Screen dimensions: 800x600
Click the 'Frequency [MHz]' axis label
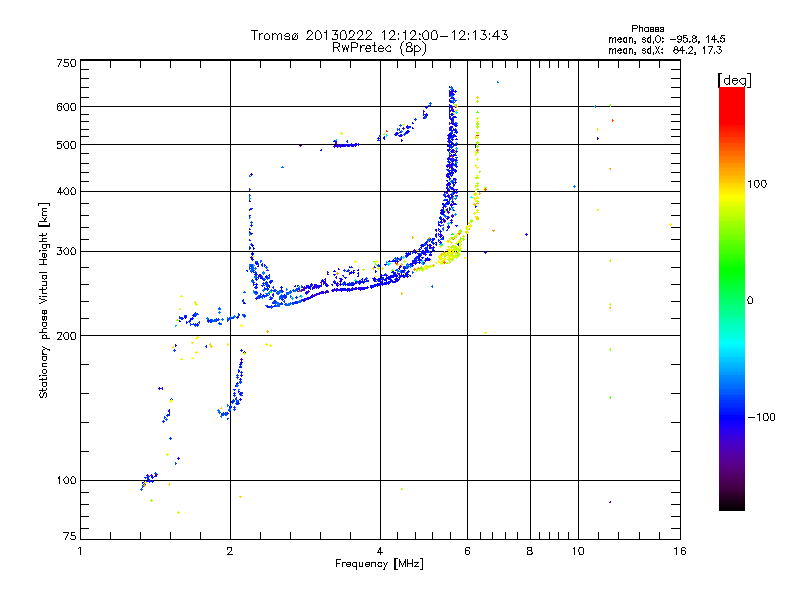tap(379, 564)
